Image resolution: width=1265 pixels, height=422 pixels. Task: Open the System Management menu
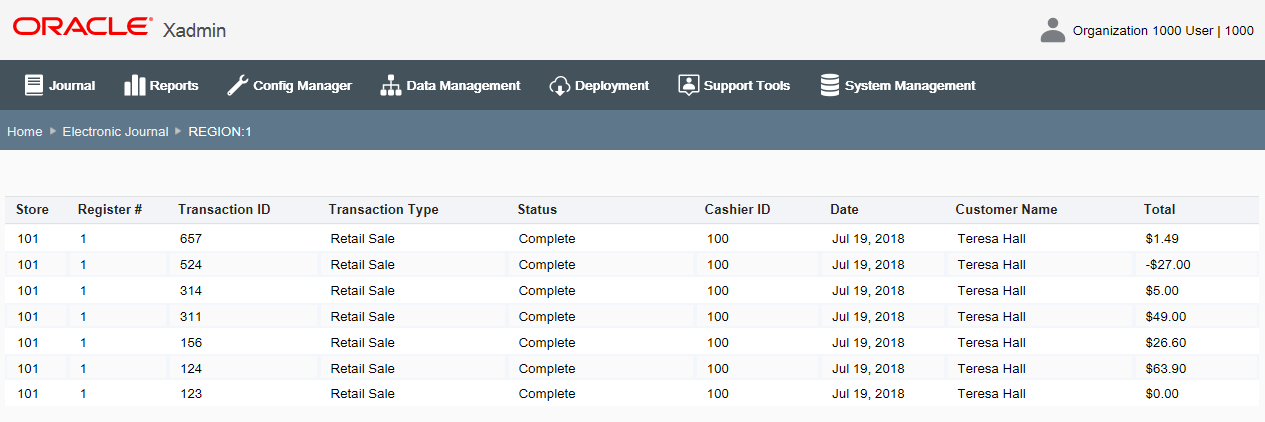(897, 85)
